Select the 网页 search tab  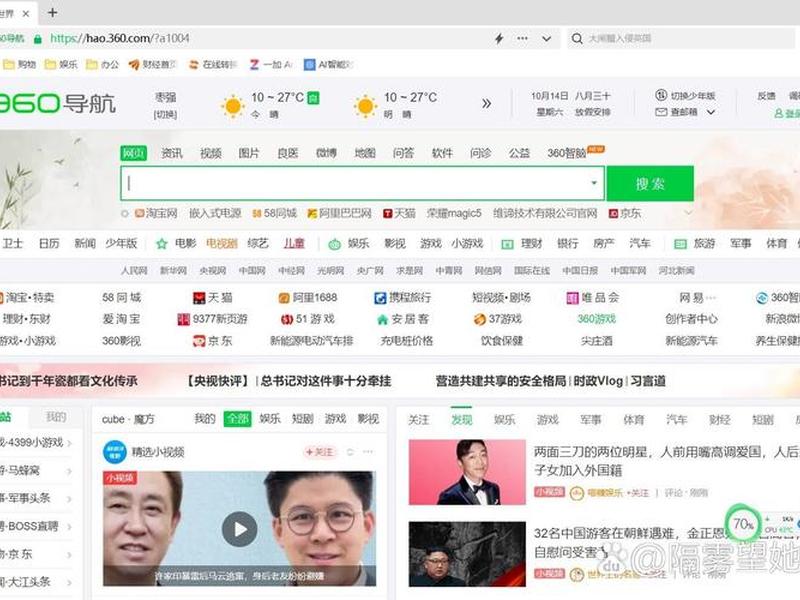[134, 153]
